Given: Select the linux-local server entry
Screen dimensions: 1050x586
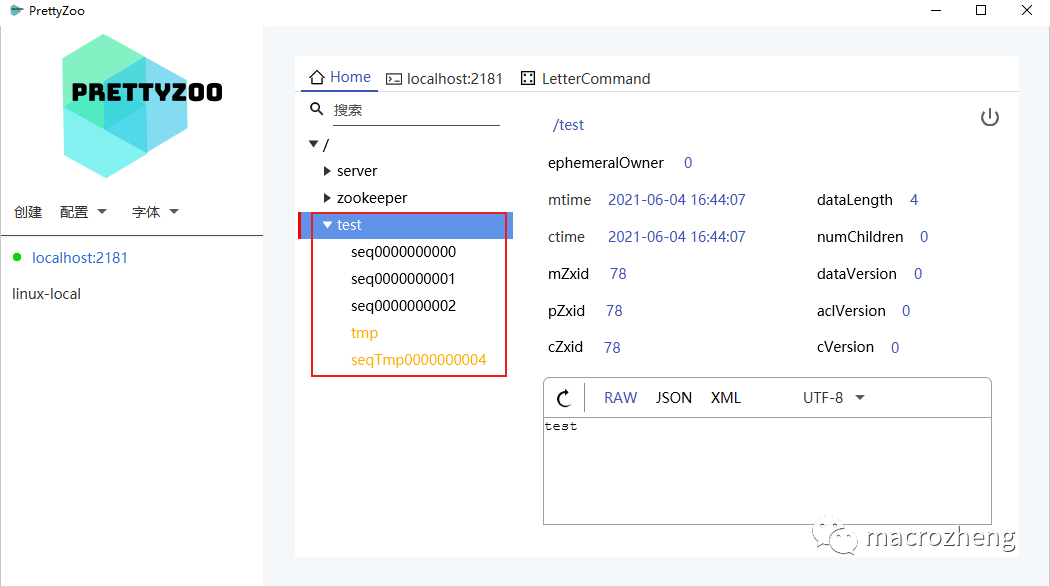Looking at the screenshot, I should coord(46,294).
